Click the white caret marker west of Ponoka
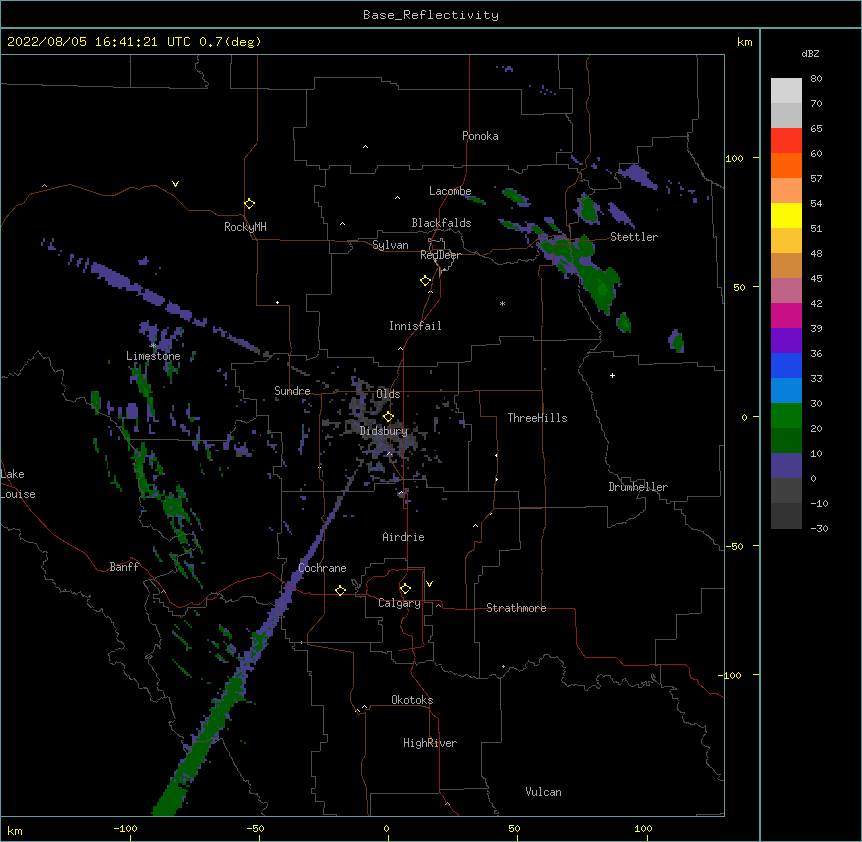 coord(365,147)
